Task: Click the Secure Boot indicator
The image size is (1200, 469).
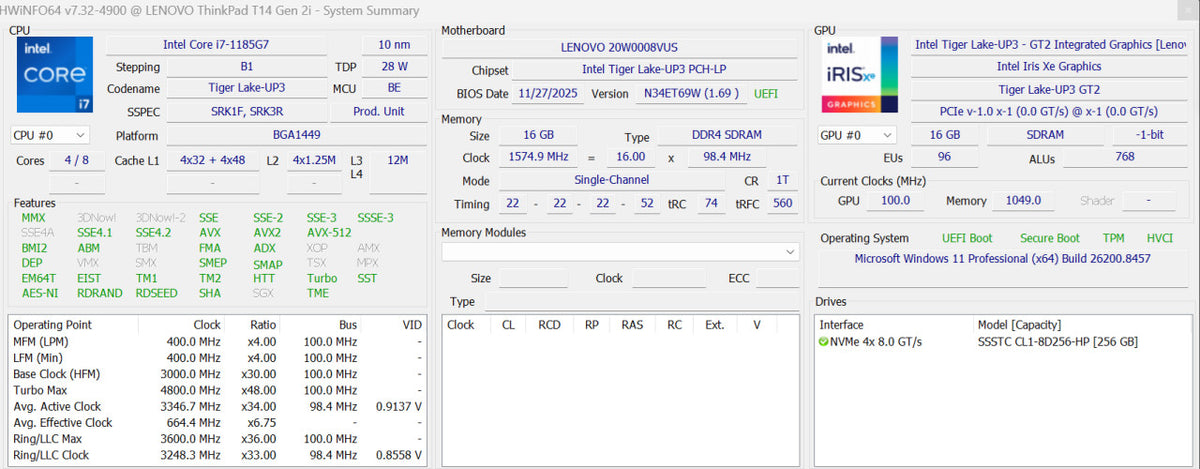Action: pos(1049,238)
